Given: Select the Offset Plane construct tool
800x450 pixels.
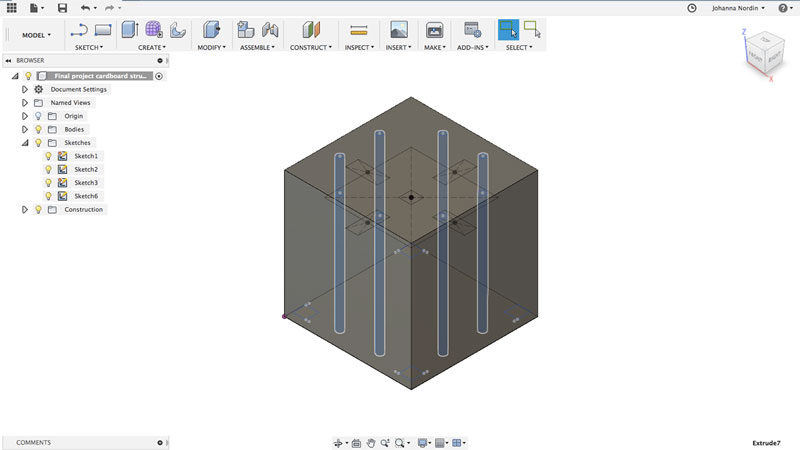Looking at the screenshot, I should coord(311,30).
